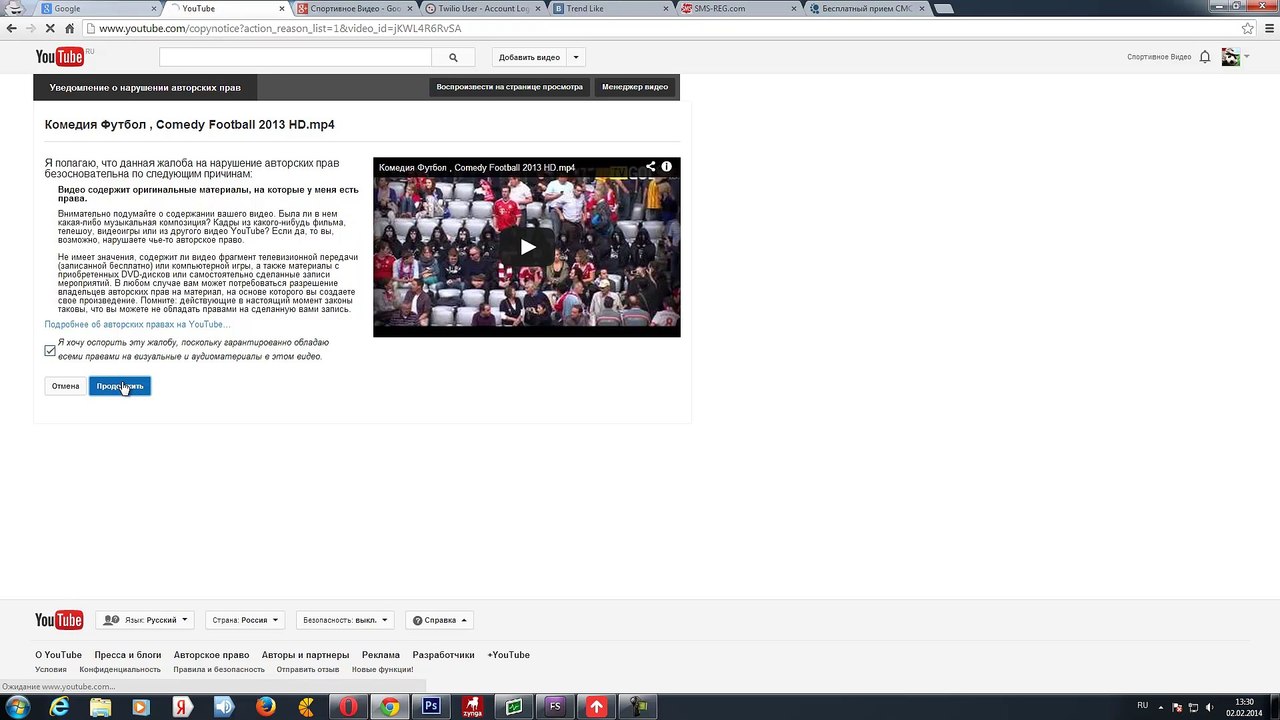Open Авторское право footer link
Viewport: 1280px width, 720px height.
click(211, 655)
